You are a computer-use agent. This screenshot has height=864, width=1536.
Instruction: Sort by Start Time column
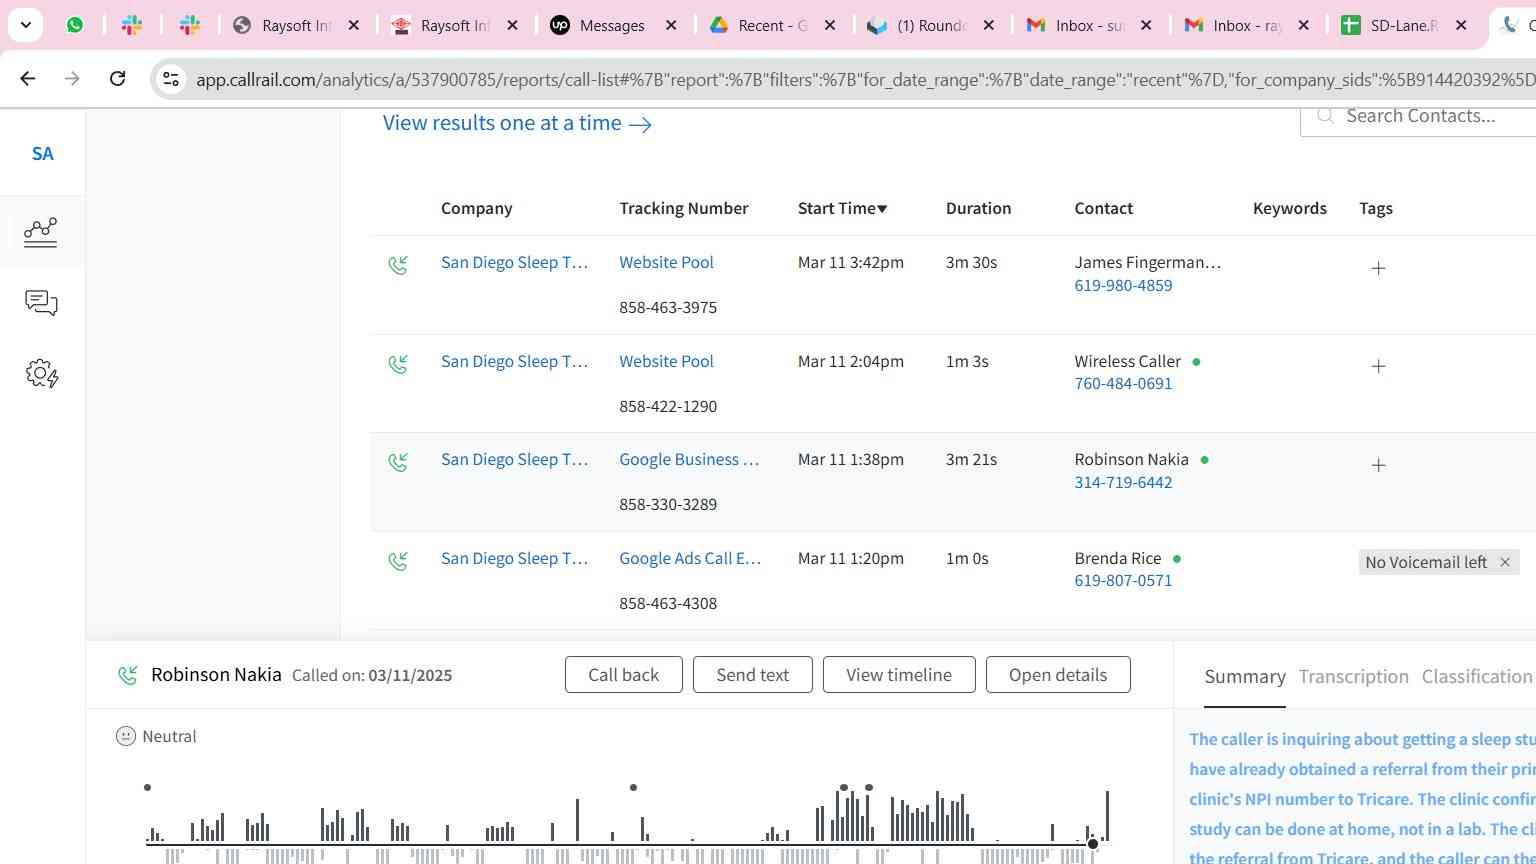[842, 208]
